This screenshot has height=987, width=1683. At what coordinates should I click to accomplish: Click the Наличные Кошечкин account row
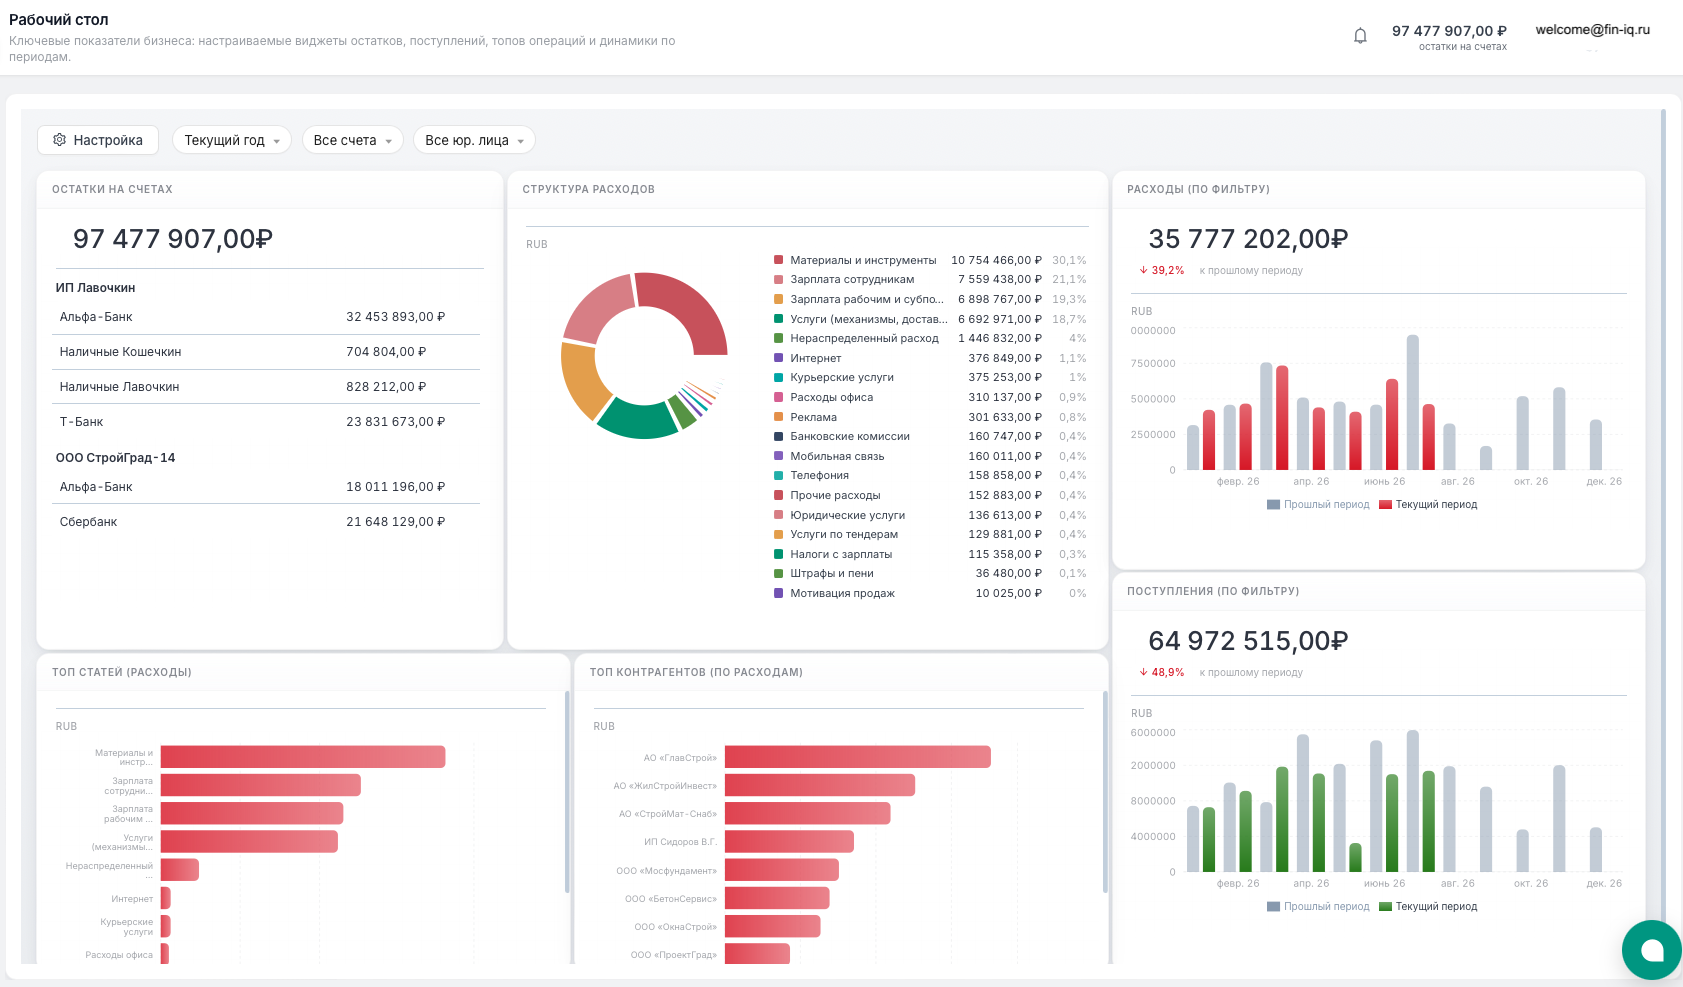click(x=268, y=352)
